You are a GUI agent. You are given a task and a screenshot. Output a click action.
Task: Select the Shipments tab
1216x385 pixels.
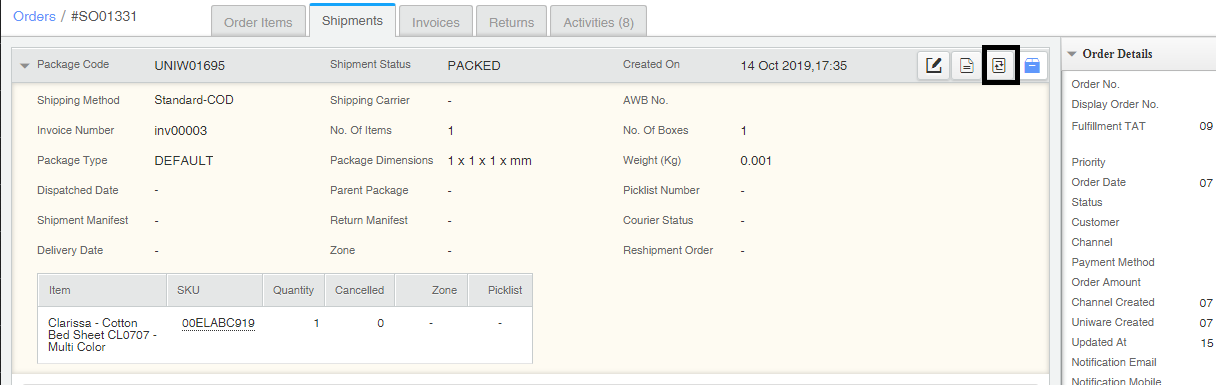352,20
